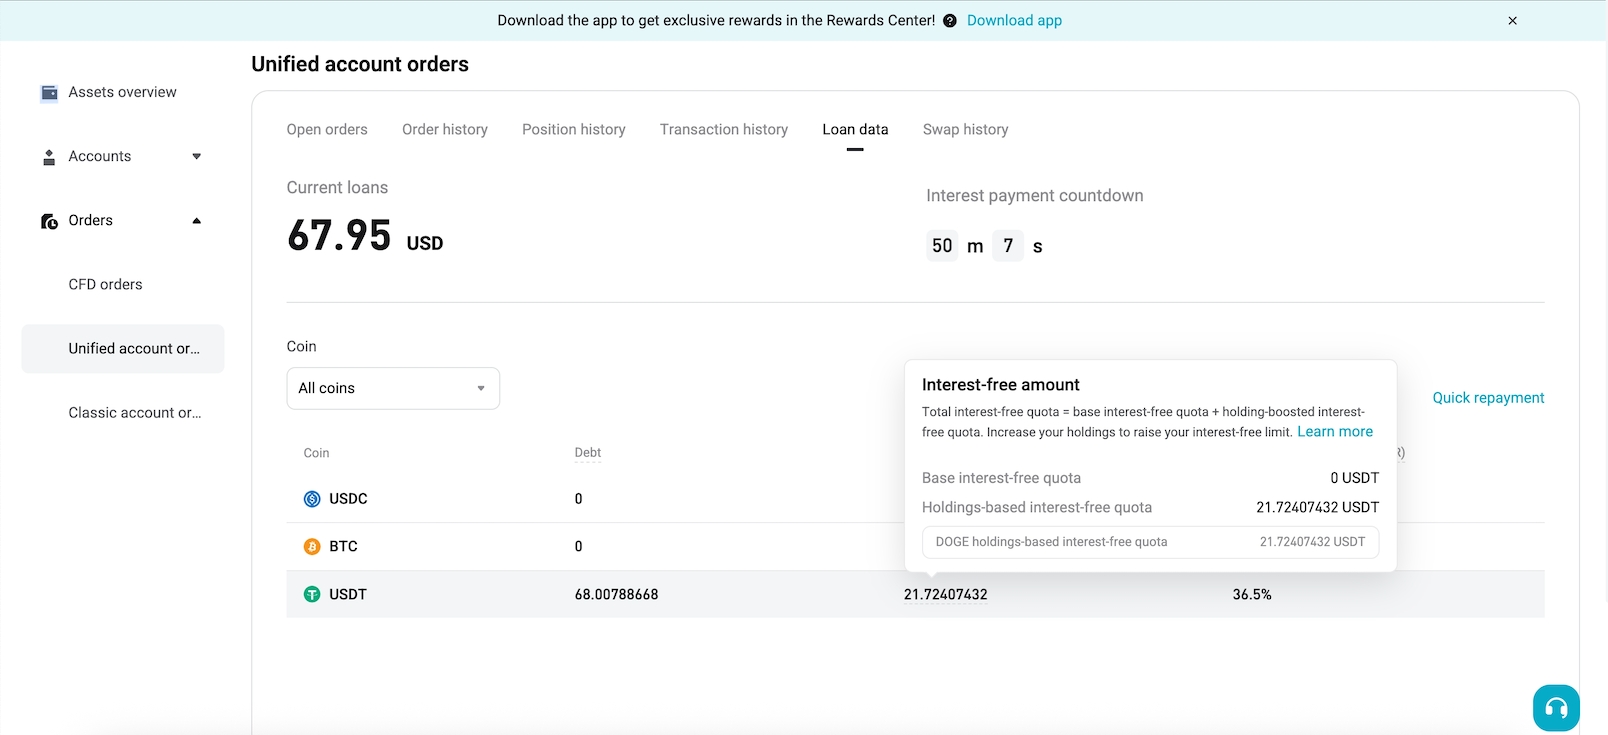Click the Coin column header in table
The image size is (1608, 735).
coord(316,453)
